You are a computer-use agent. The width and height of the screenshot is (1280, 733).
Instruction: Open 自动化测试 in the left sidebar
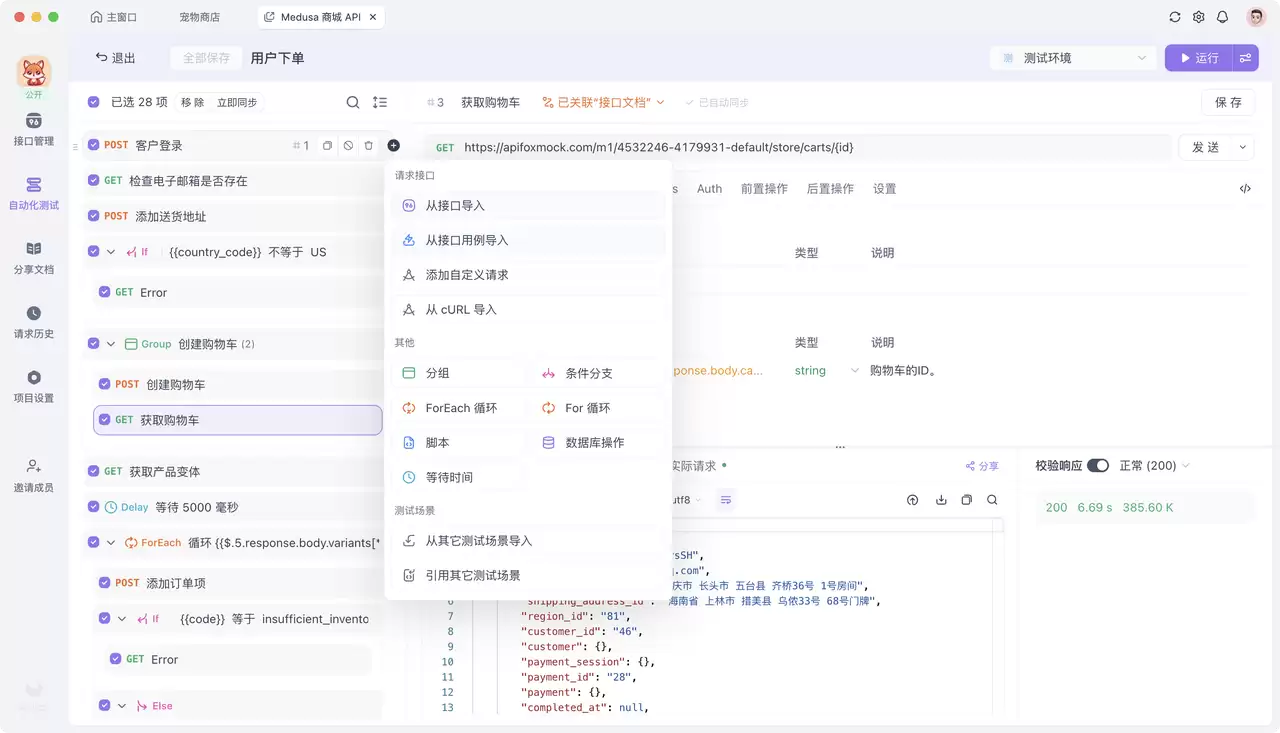tap(34, 194)
